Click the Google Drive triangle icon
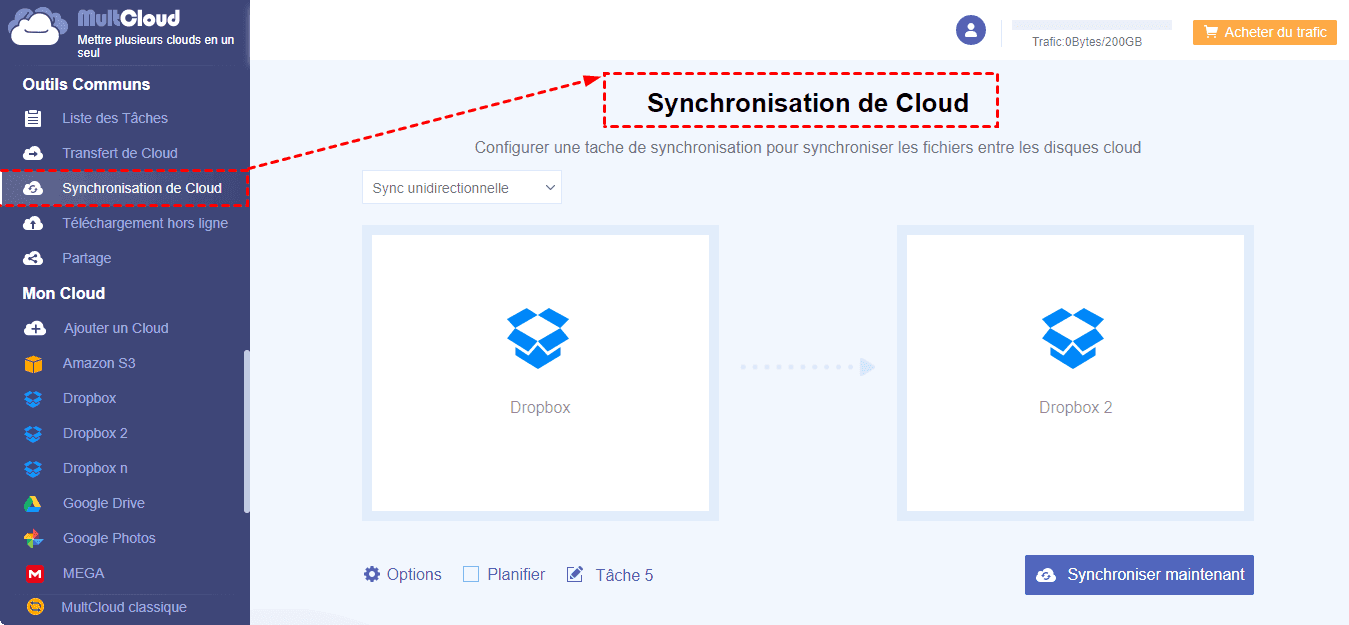 coord(34,503)
